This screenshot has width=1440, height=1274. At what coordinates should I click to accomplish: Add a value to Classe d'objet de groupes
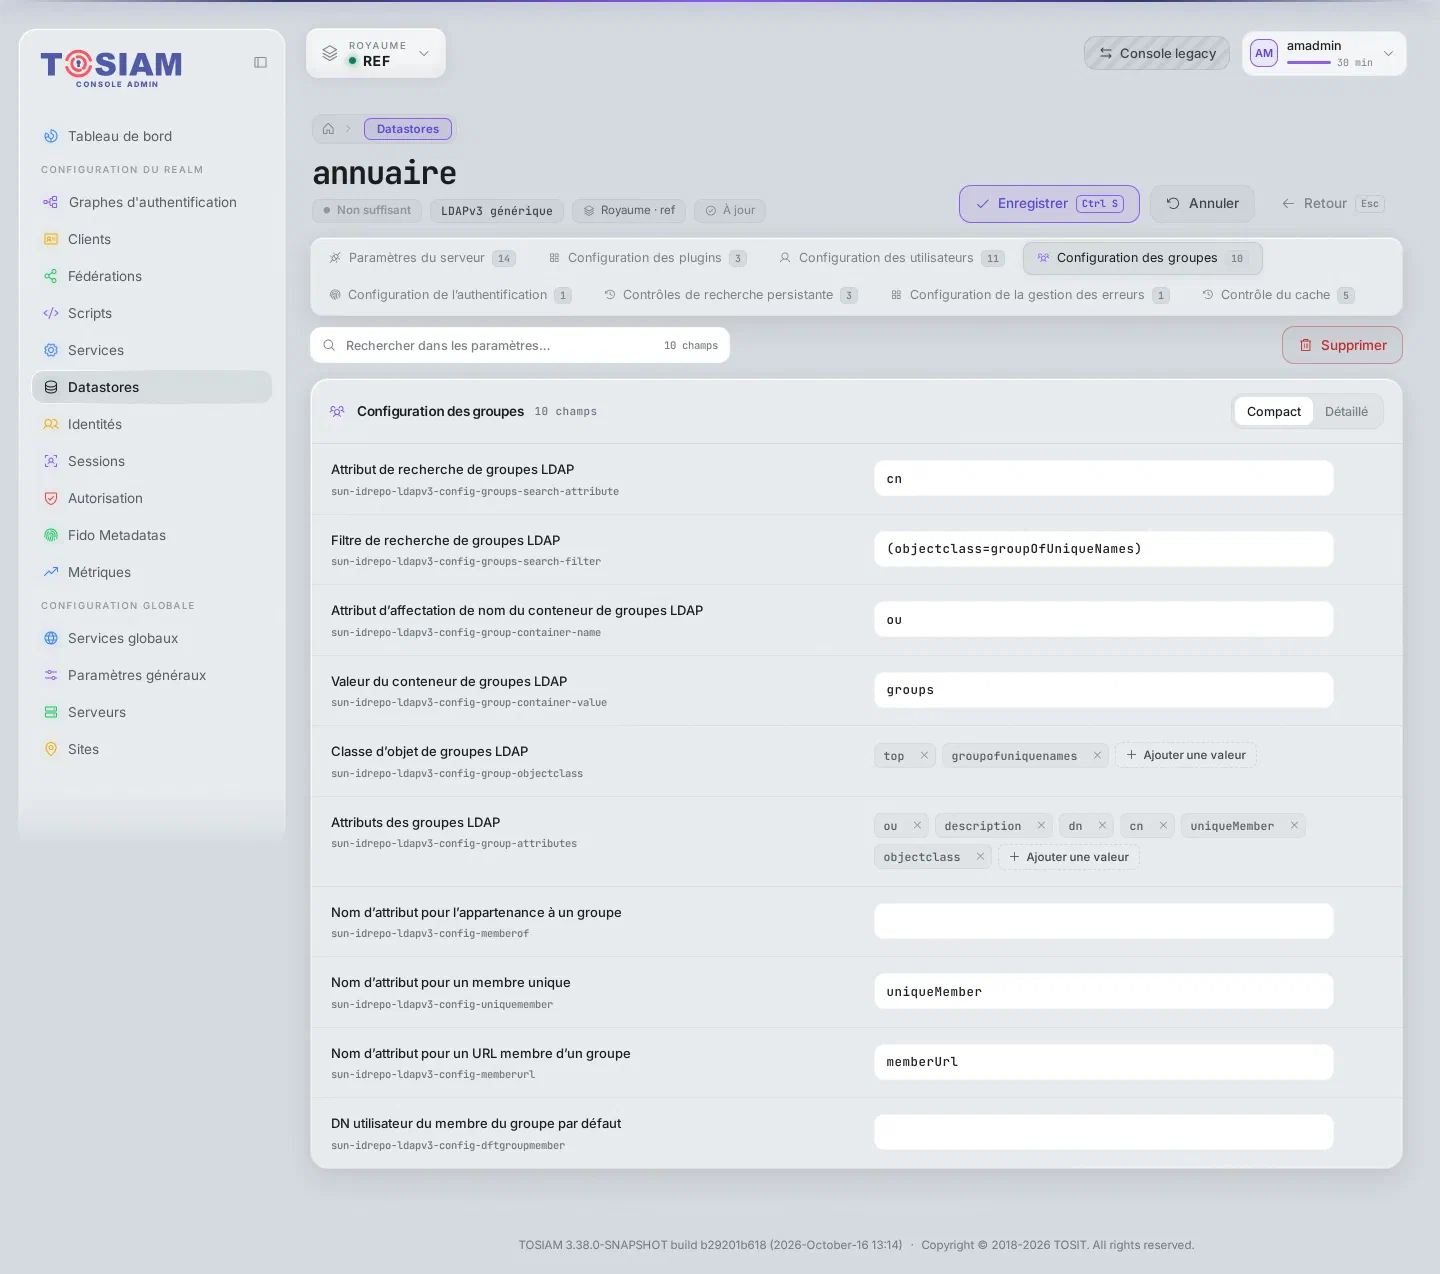coord(1186,756)
